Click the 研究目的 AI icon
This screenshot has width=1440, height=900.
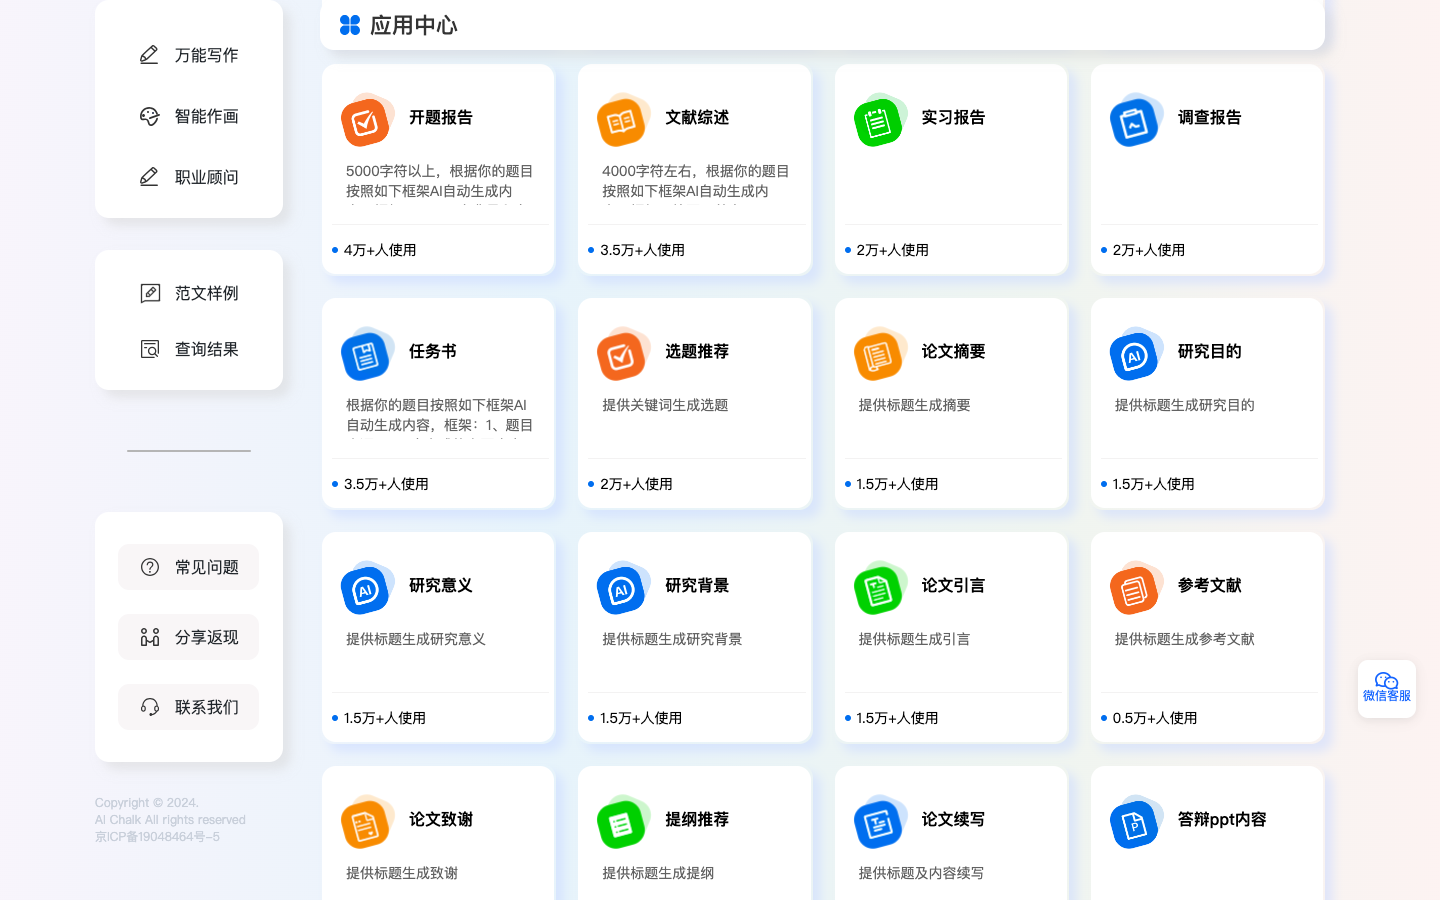(1136, 355)
